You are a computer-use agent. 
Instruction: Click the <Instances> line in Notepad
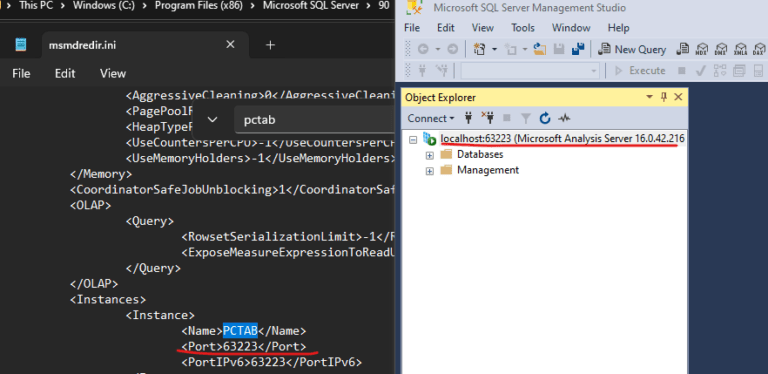pyautogui.click(x=108, y=299)
